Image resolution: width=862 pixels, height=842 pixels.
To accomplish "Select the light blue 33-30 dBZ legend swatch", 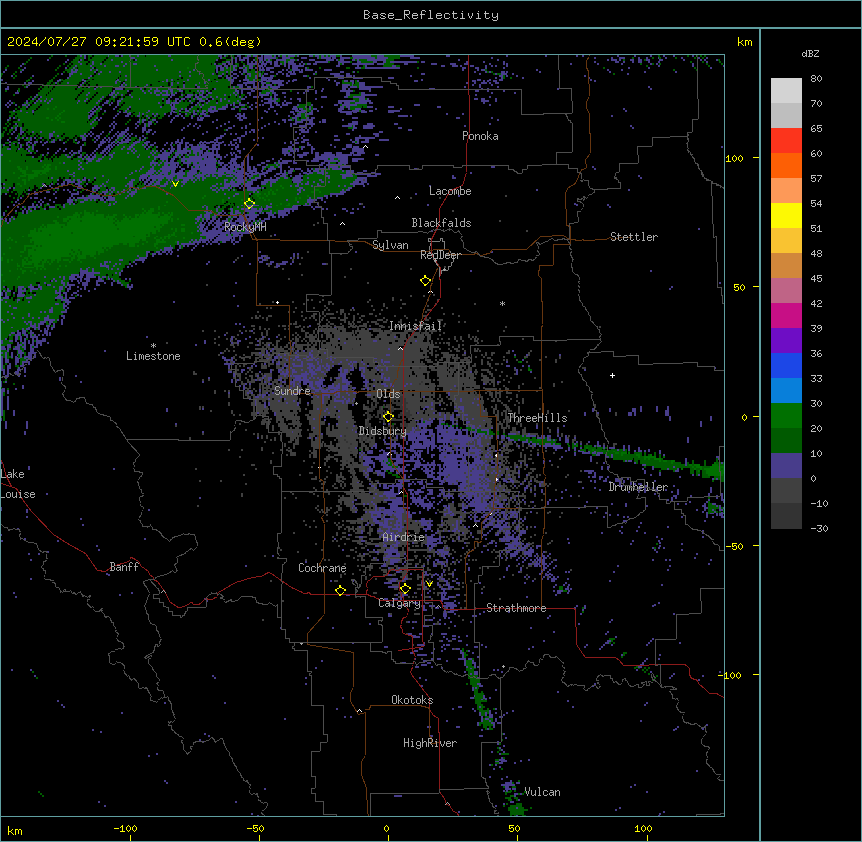I will 786,391.
